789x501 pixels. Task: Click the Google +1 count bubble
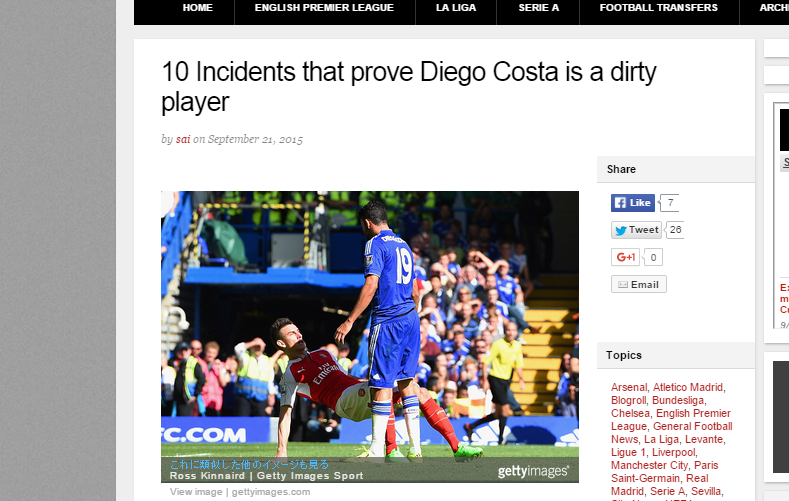653,257
